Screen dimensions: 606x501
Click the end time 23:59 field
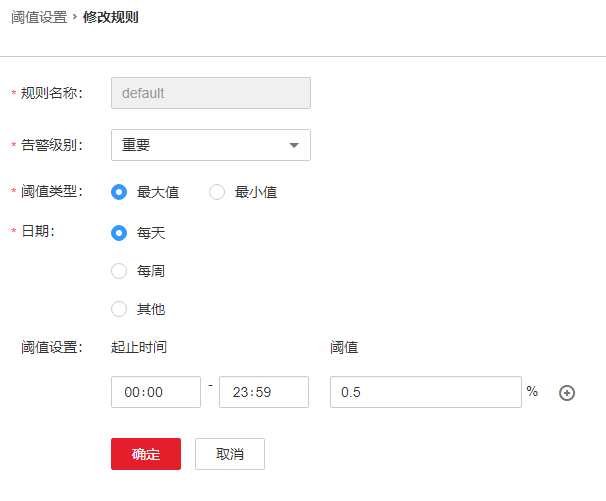click(x=264, y=392)
